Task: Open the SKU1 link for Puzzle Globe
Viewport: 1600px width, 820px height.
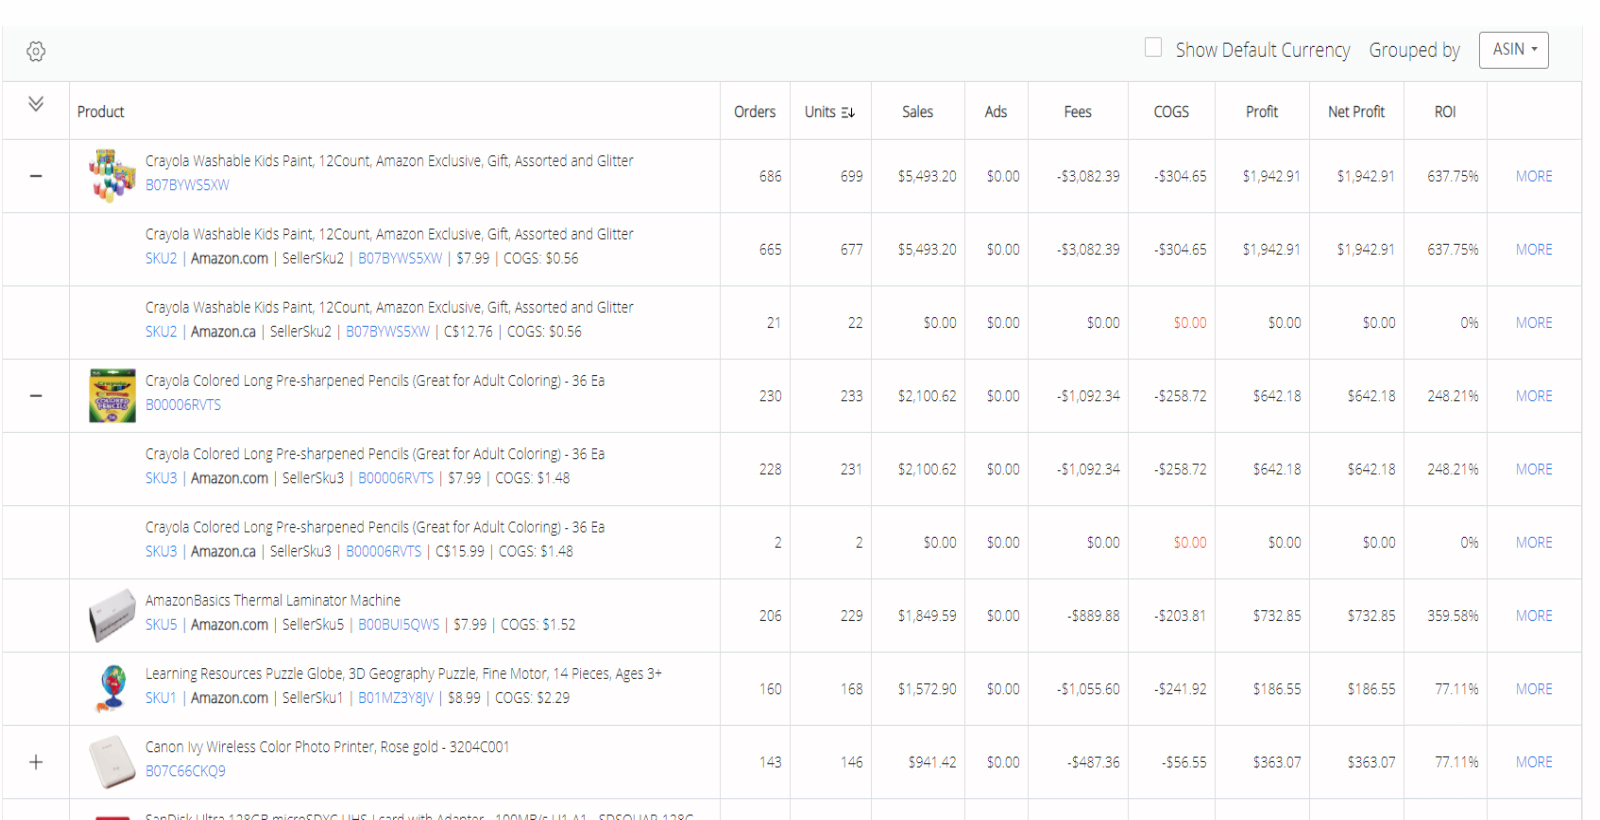Action: [160, 698]
